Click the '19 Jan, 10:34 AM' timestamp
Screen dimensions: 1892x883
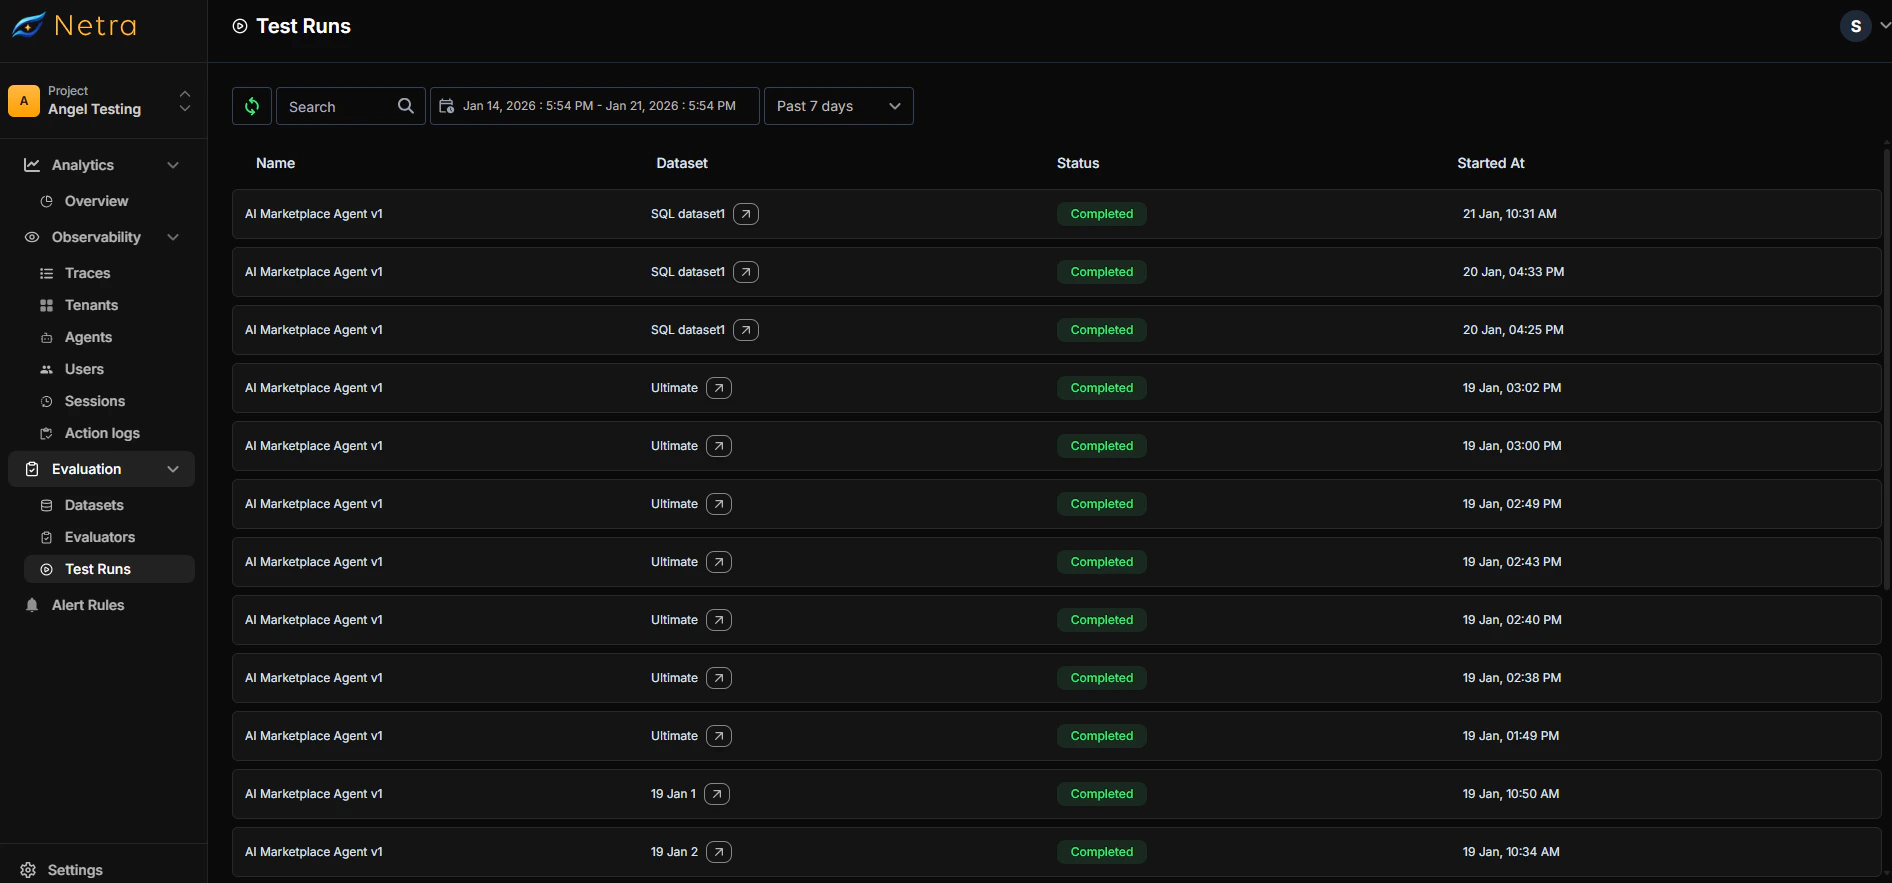coord(1511,852)
